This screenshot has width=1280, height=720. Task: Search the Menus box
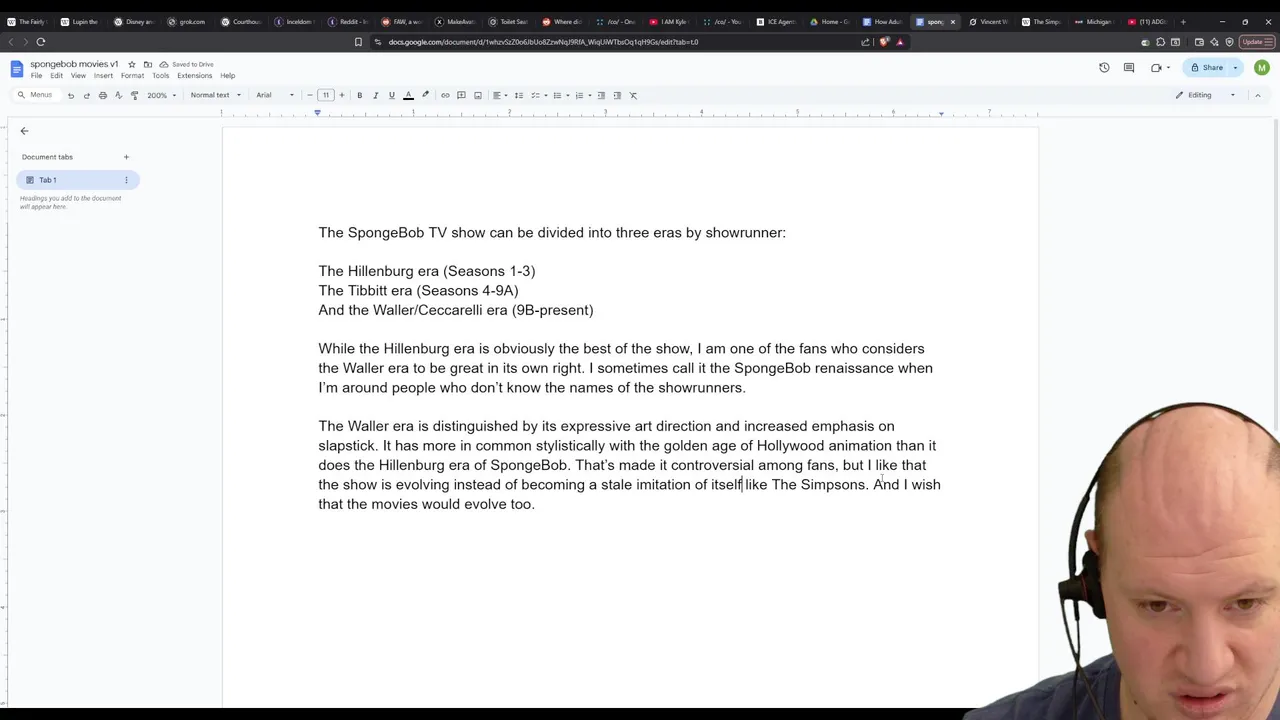[35, 95]
